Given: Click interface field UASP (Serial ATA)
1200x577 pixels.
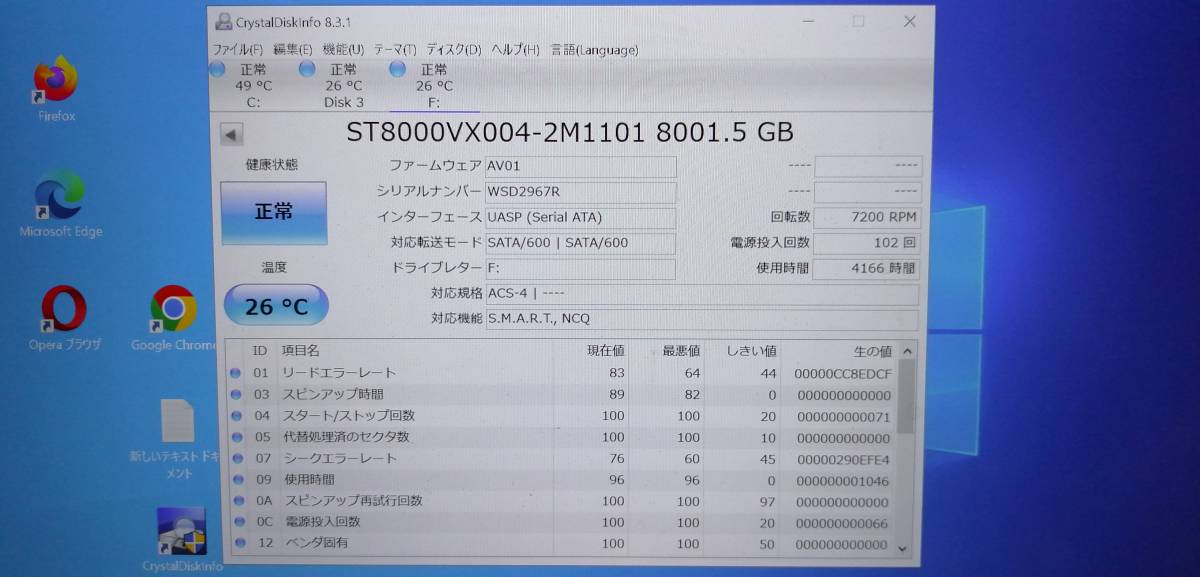Looking at the screenshot, I should pos(580,217).
